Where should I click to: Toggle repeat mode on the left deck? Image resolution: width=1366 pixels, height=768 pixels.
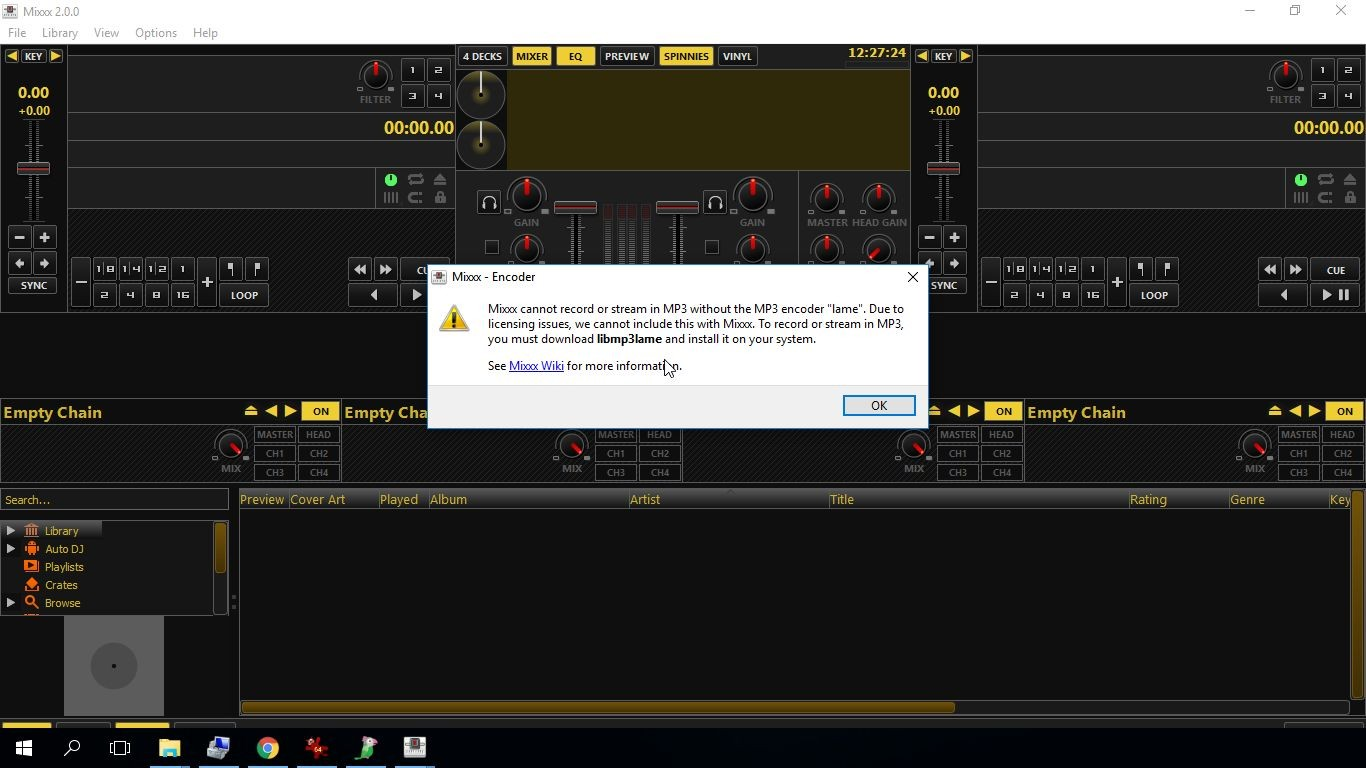(415, 180)
